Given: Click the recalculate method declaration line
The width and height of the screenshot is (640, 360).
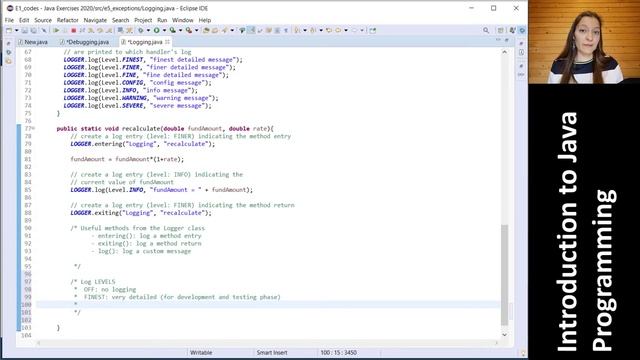Looking at the screenshot, I should (165, 129).
